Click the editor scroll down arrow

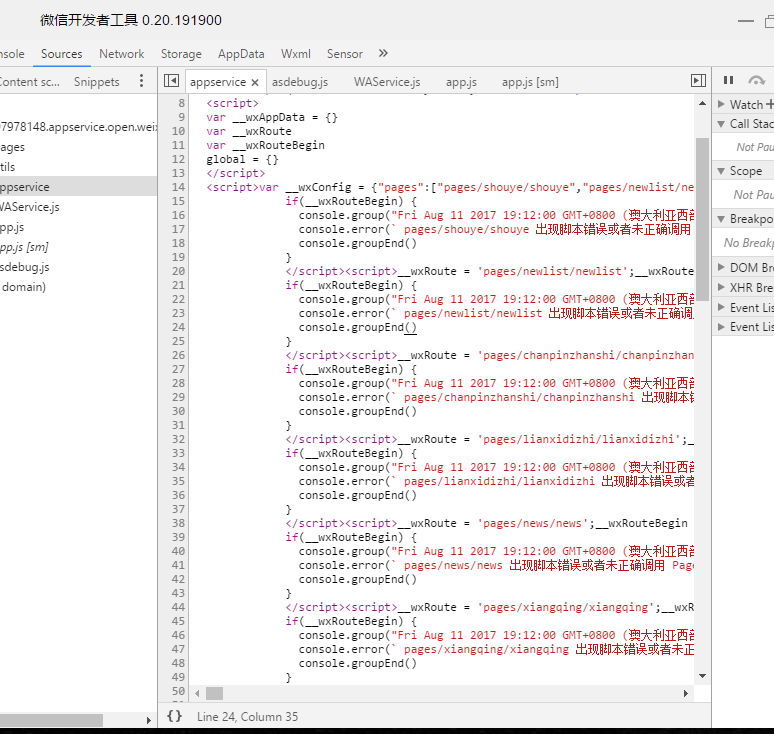coord(702,676)
